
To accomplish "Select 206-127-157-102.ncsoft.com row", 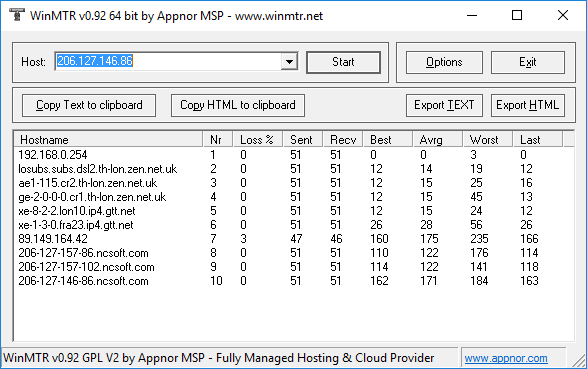I will pos(294,267).
